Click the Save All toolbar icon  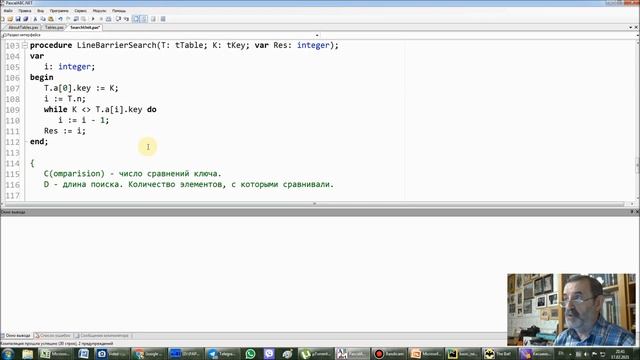25,19
